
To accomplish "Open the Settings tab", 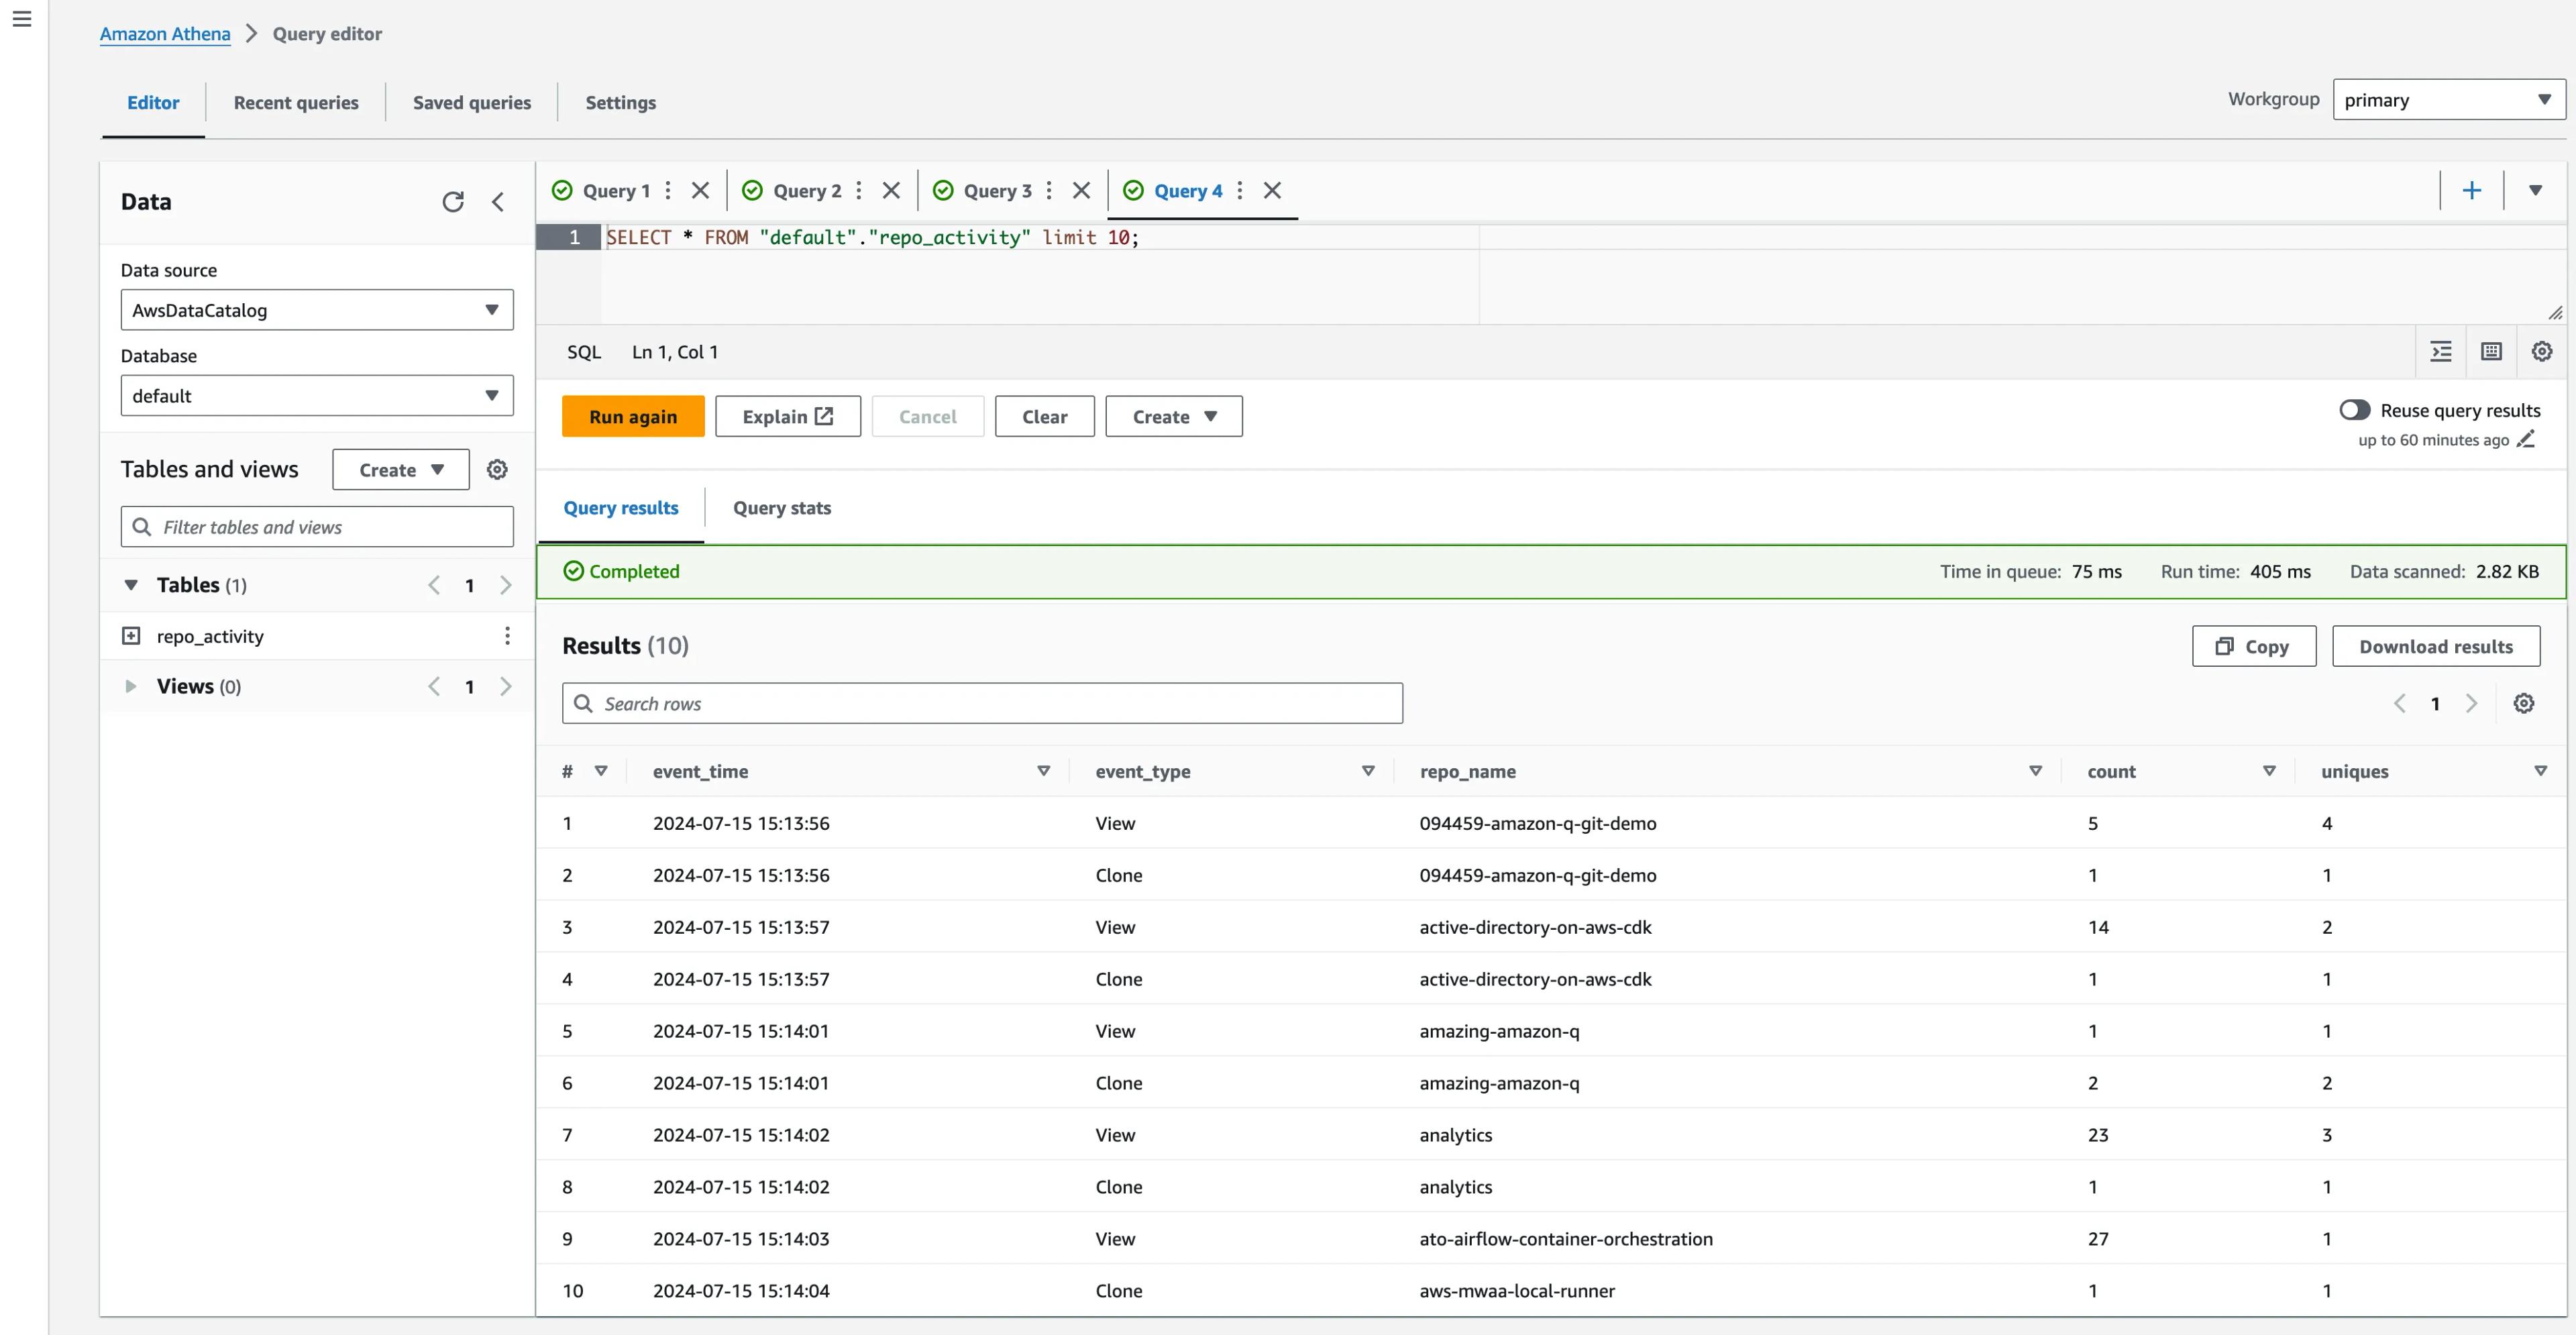I will (621, 103).
